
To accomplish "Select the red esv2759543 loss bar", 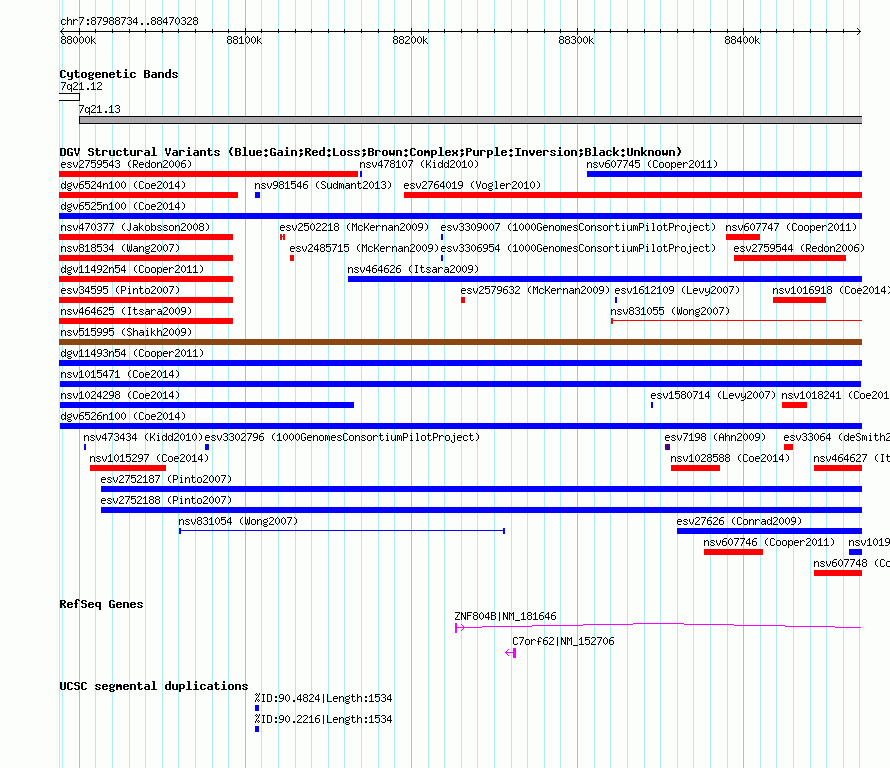I will pyautogui.click(x=209, y=174).
